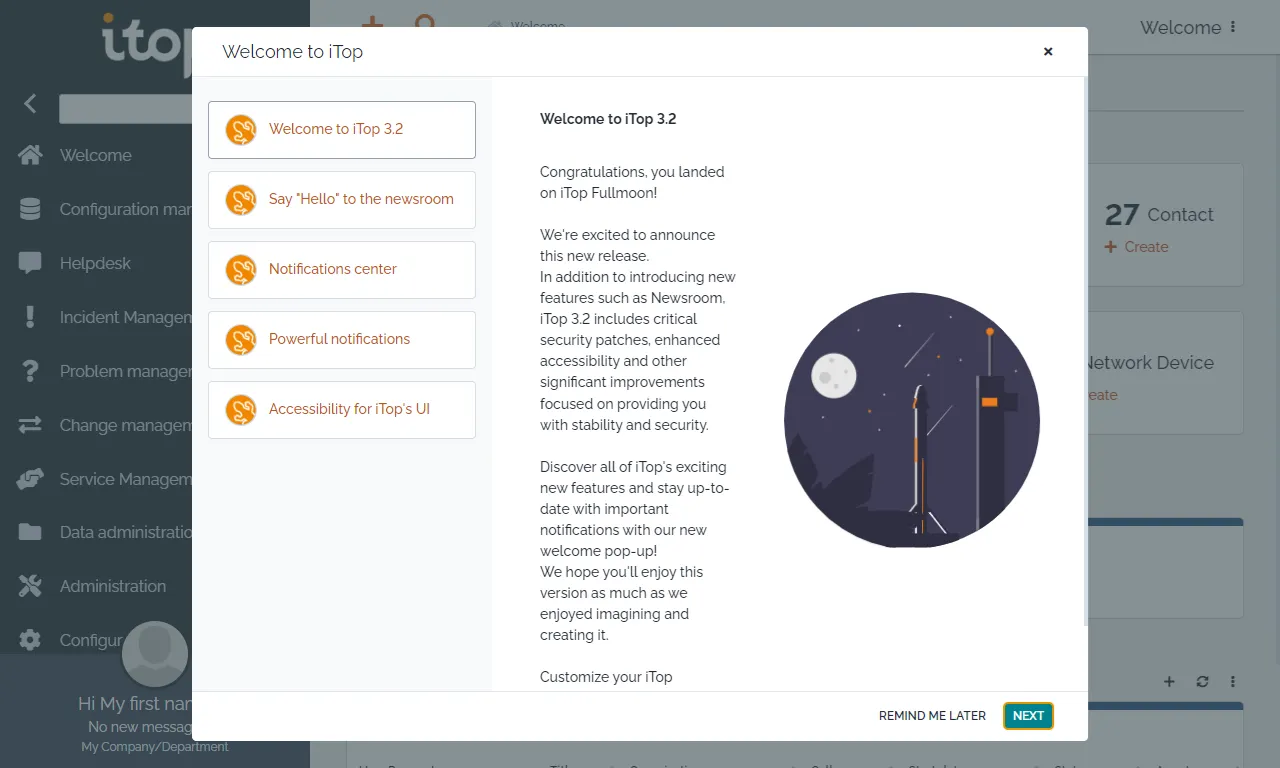Click the Problem management question mark icon
1280x768 pixels.
(30, 371)
